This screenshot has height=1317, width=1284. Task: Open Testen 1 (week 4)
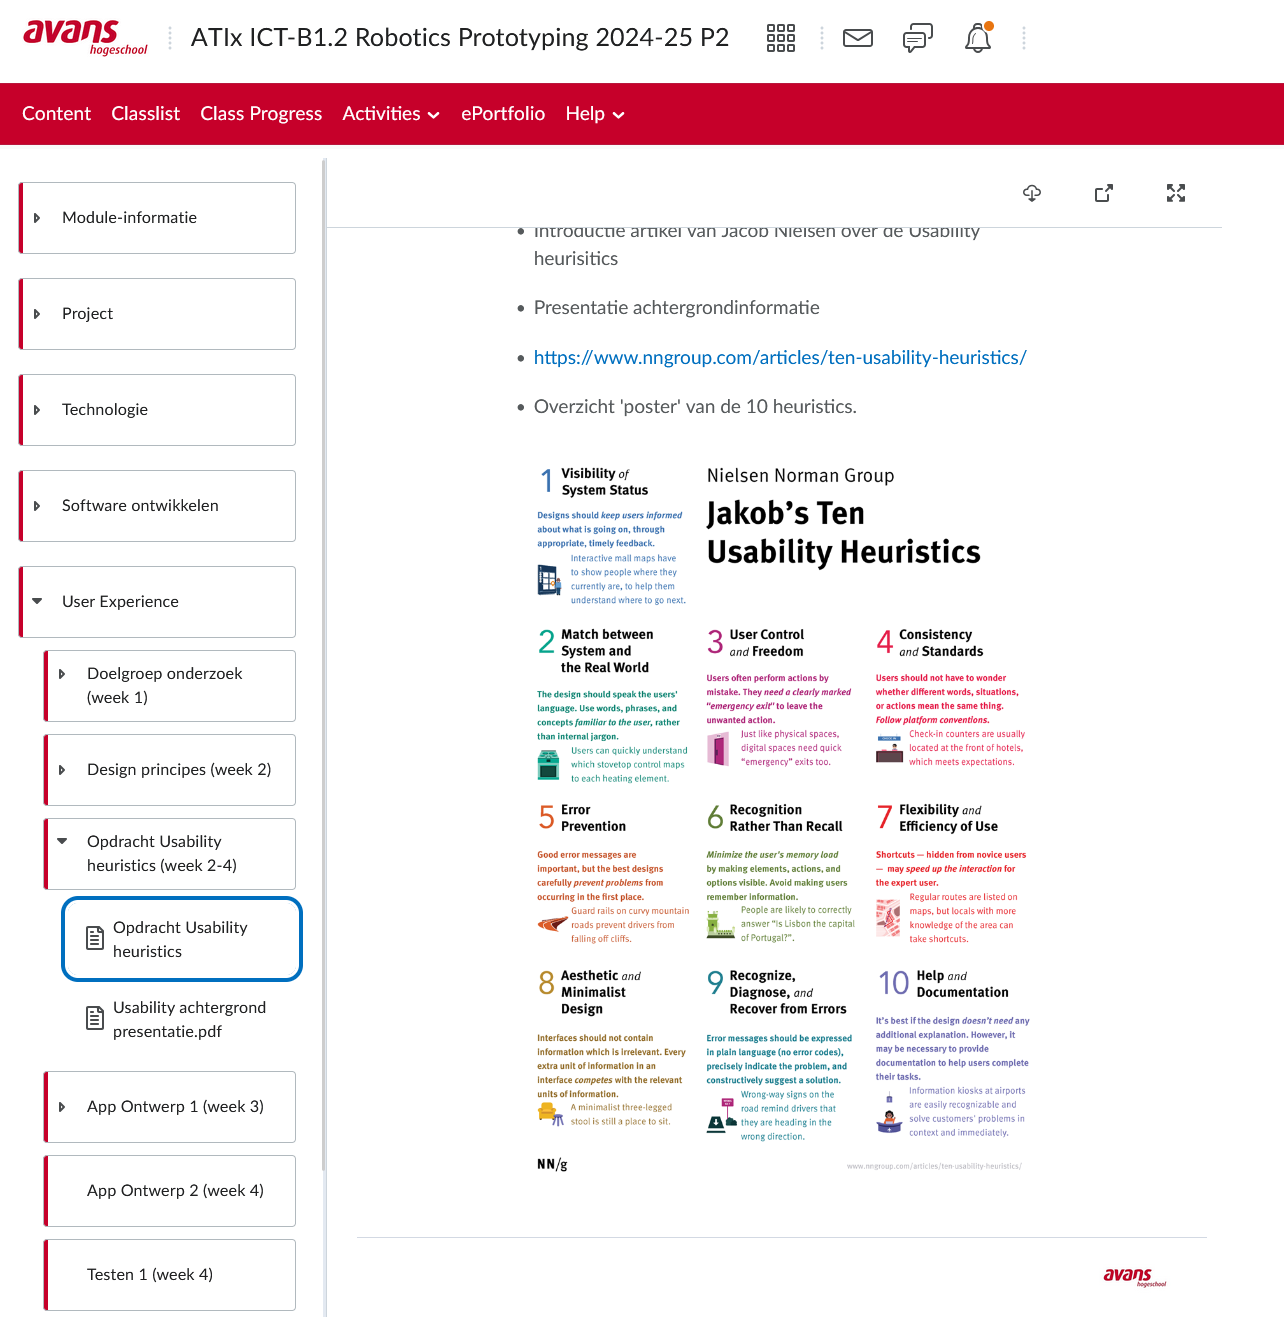[x=171, y=1275]
